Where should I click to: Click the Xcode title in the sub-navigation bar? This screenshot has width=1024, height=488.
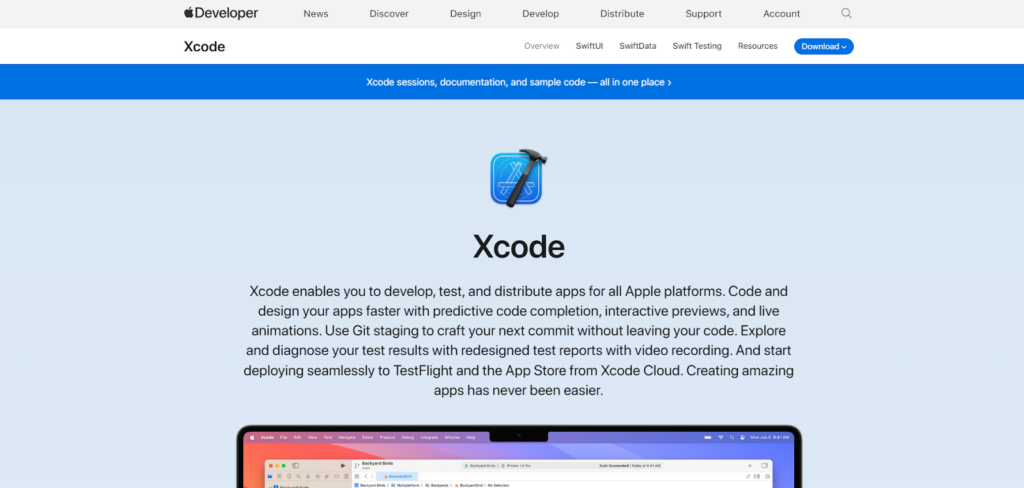pos(204,46)
